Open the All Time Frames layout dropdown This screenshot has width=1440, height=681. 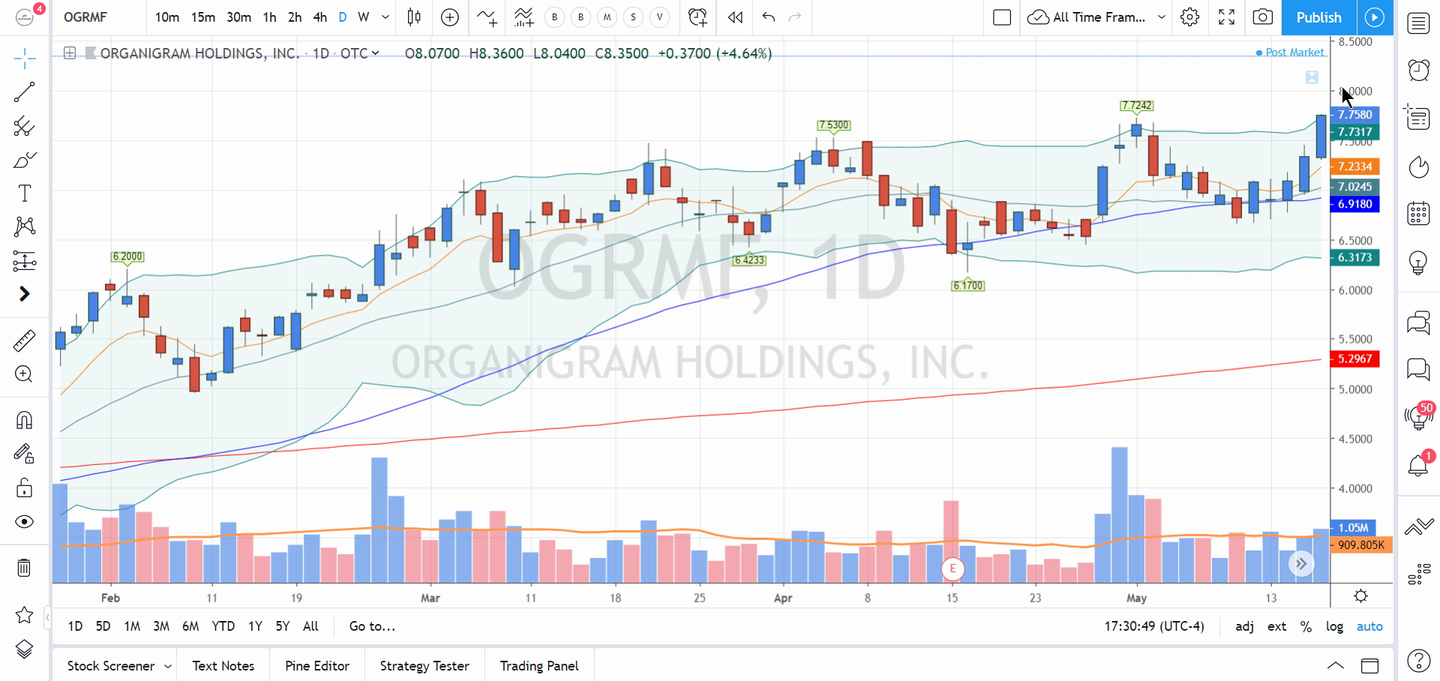[1096, 17]
